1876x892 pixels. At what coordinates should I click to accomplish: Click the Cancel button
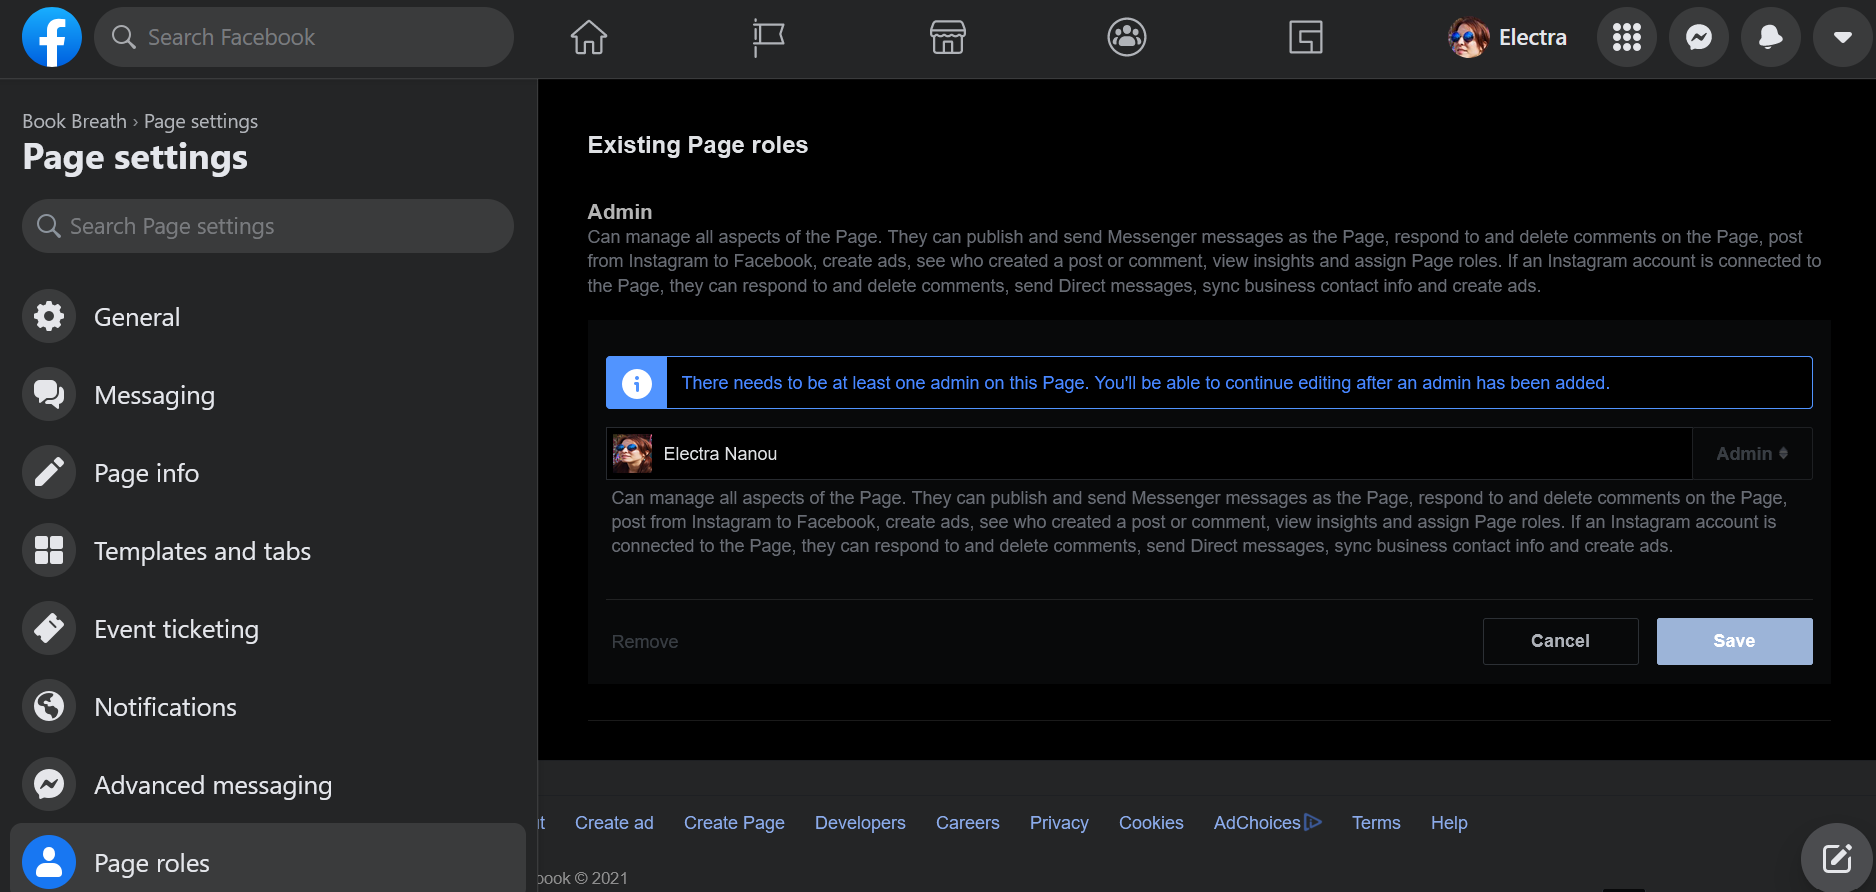click(x=1559, y=641)
